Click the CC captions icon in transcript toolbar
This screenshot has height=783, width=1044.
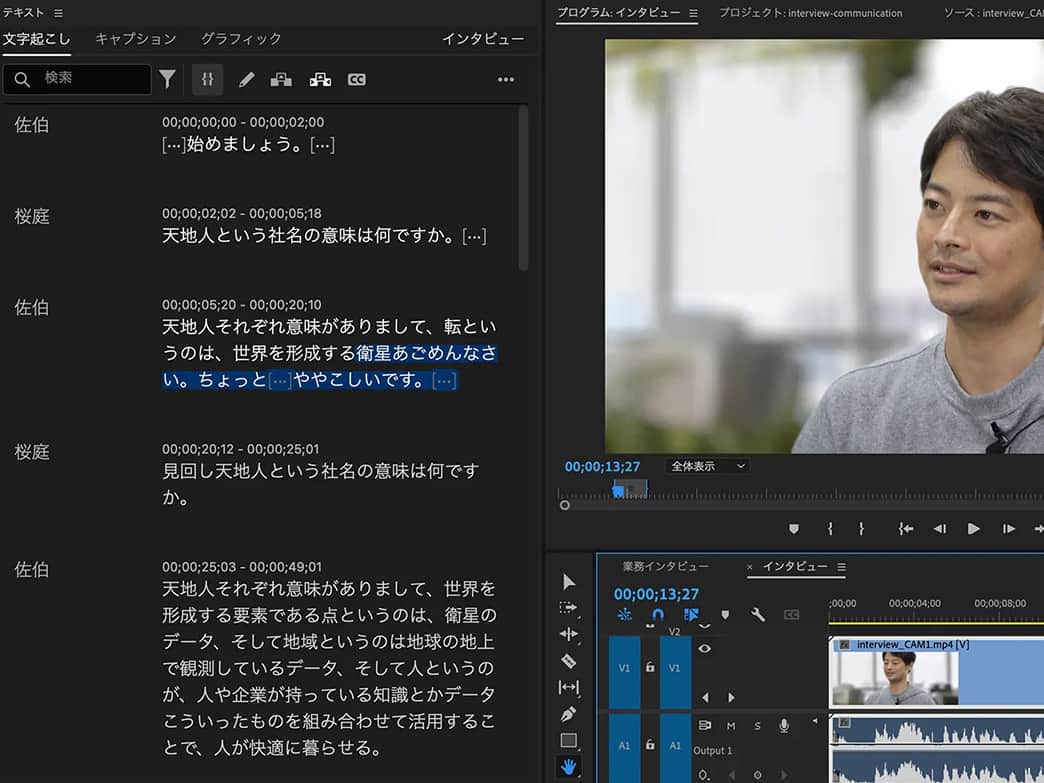coord(357,79)
